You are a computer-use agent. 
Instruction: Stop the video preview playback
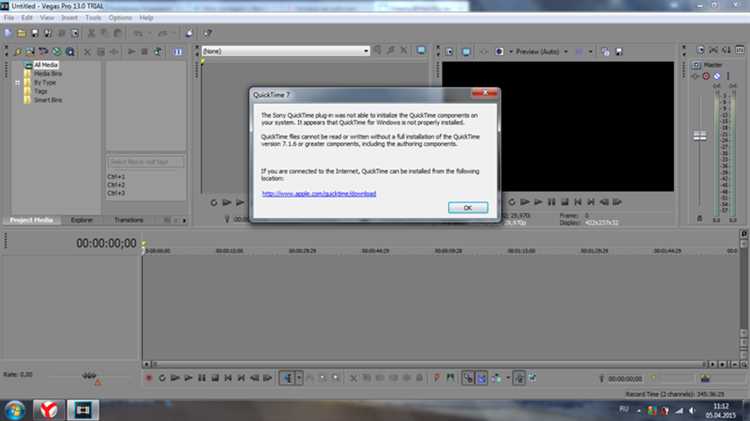(x=565, y=202)
